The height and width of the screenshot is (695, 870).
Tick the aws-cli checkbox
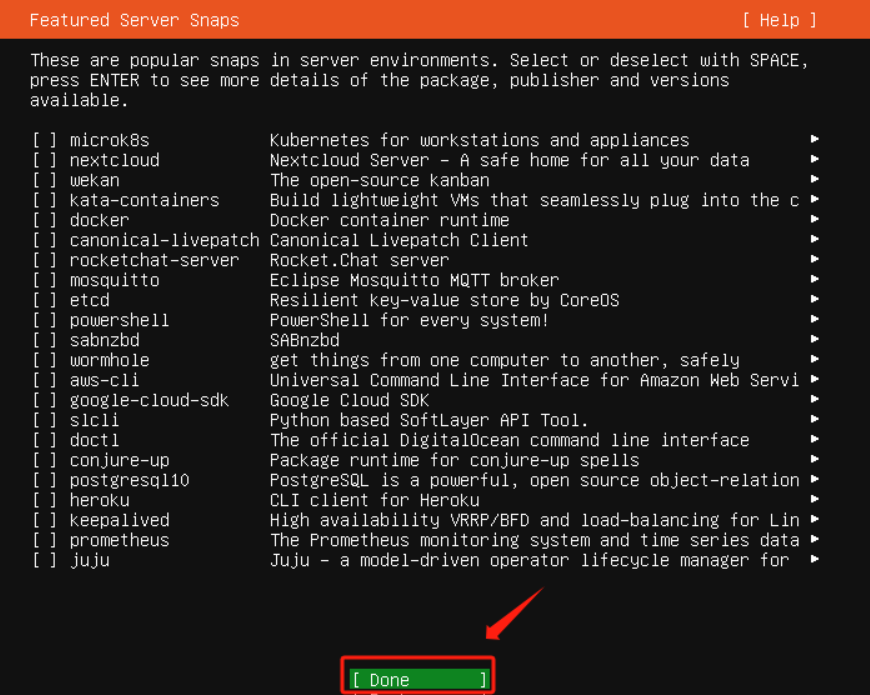point(44,380)
